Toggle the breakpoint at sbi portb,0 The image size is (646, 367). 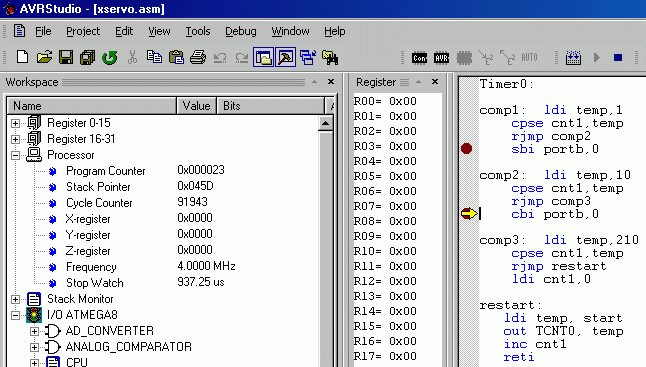[466, 149]
